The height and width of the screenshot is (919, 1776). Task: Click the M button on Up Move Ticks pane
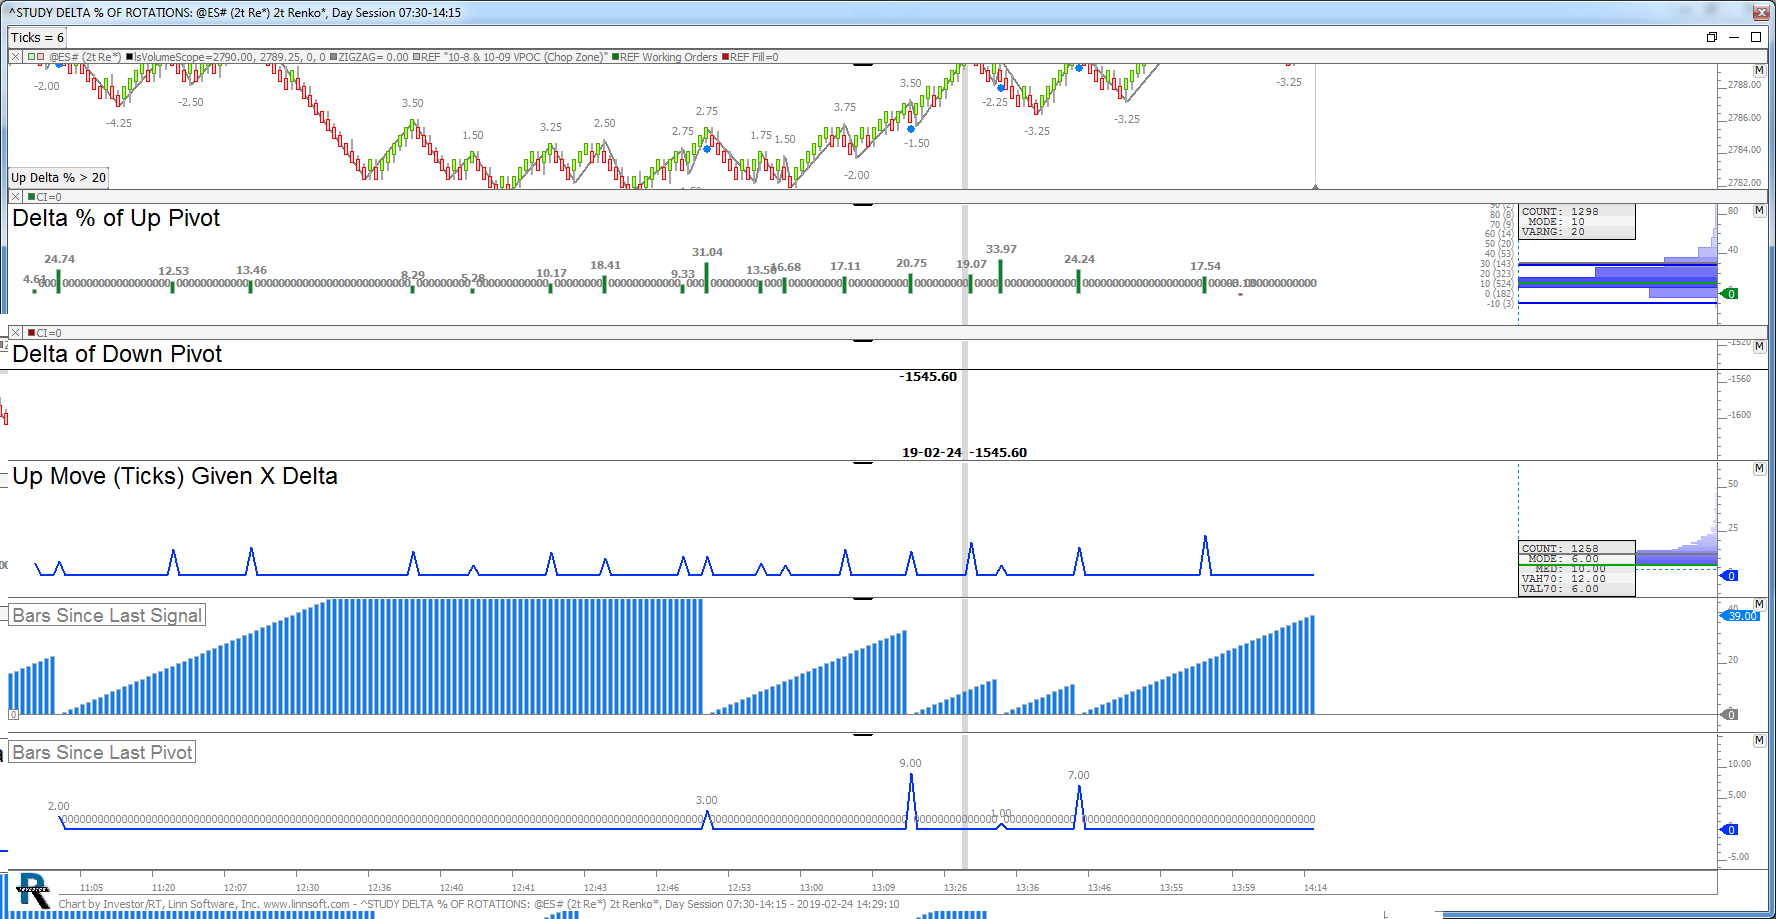point(1759,468)
